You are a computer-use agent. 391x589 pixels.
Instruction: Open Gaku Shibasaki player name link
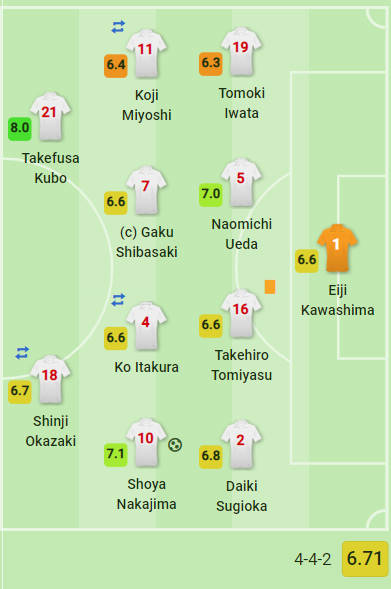pos(146,242)
